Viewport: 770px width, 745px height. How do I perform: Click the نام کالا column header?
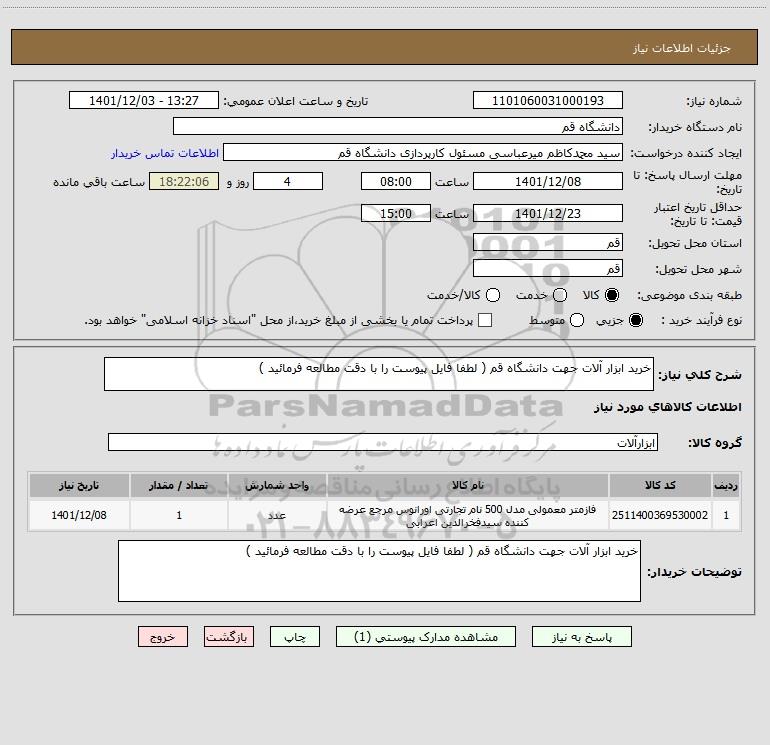(468, 485)
